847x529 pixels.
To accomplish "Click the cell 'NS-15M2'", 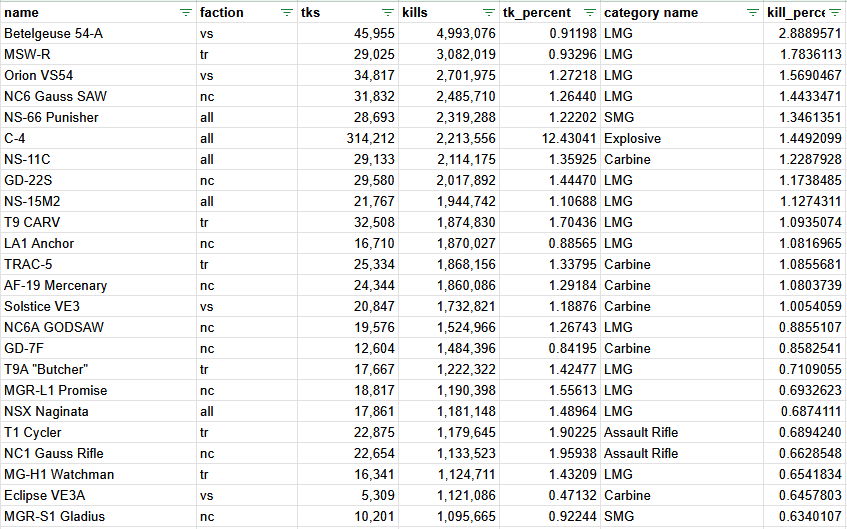I will [98, 202].
